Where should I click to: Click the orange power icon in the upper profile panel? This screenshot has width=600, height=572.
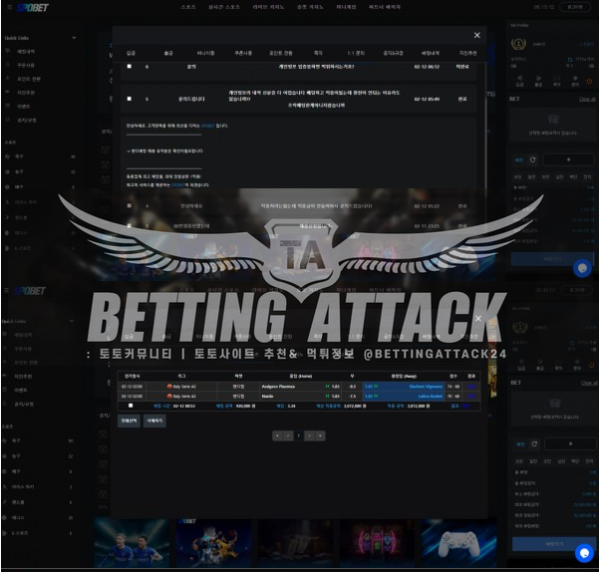(589, 81)
